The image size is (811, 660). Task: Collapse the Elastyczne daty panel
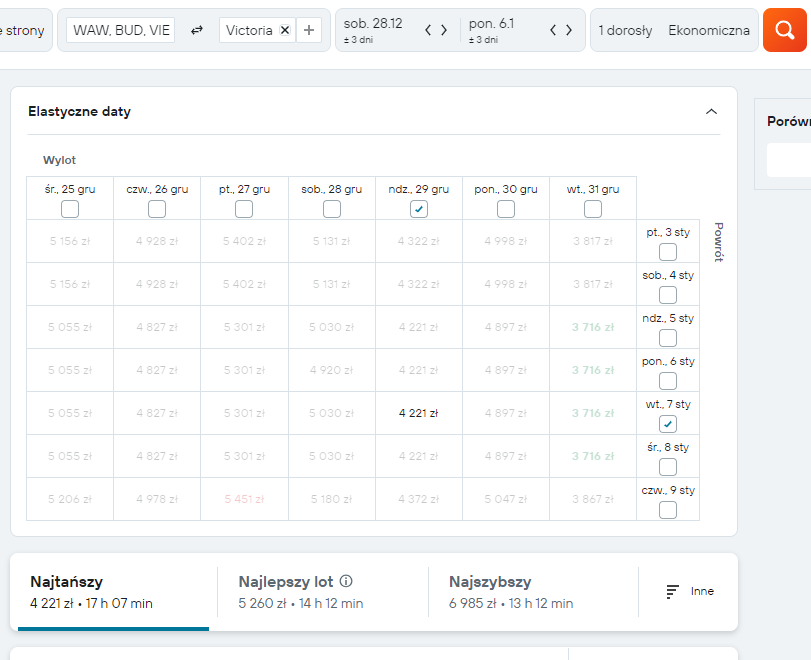tap(711, 112)
